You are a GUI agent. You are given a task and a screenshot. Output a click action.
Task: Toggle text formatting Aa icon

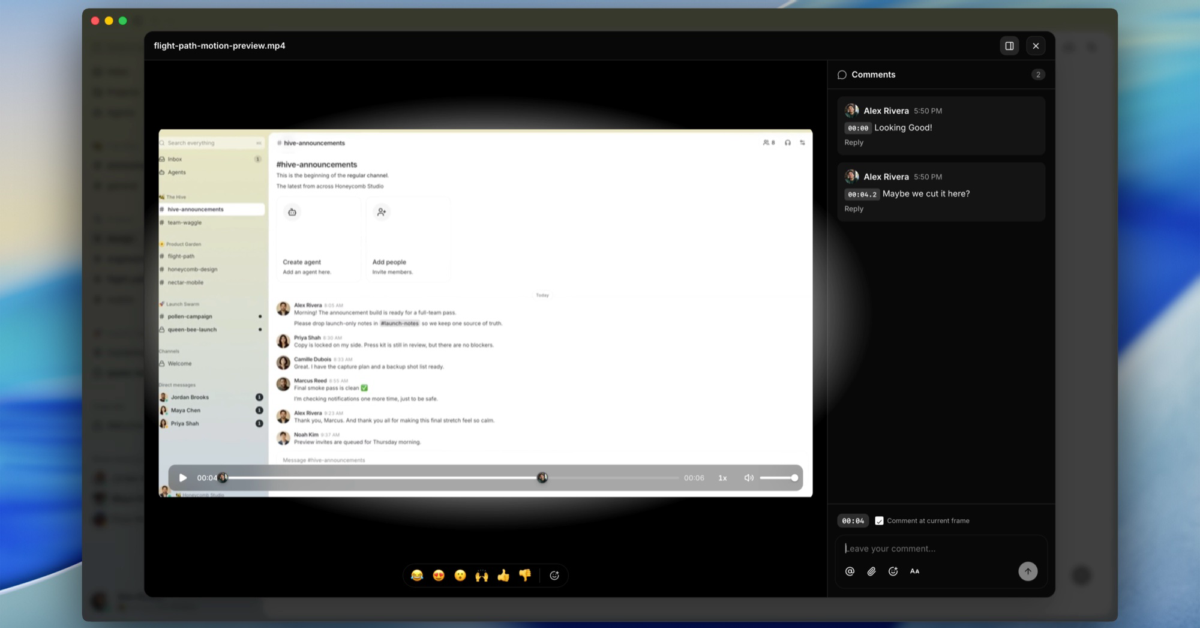coord(914,571)
